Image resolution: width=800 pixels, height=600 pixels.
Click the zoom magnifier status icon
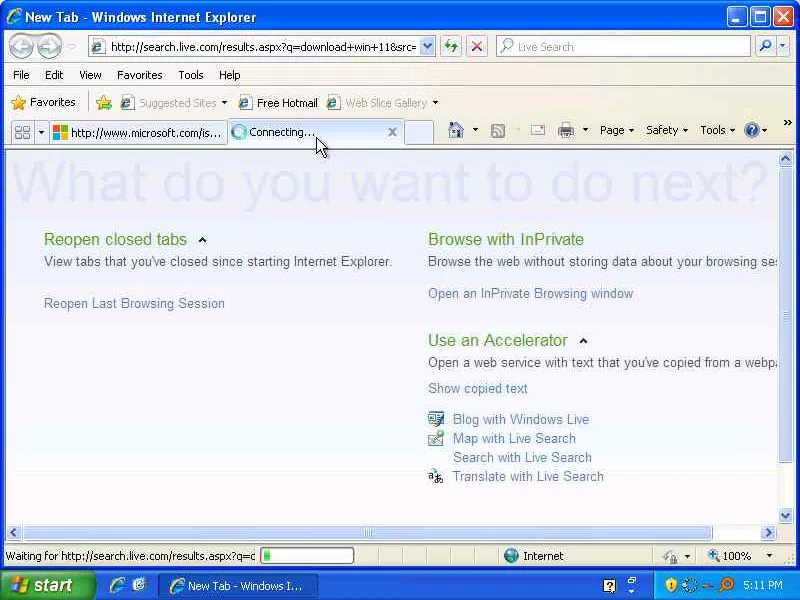(x=714, y=555)
